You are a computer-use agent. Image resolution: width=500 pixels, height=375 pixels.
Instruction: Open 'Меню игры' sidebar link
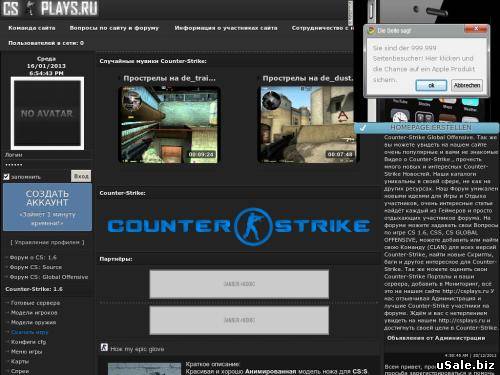tap(26, 351)
